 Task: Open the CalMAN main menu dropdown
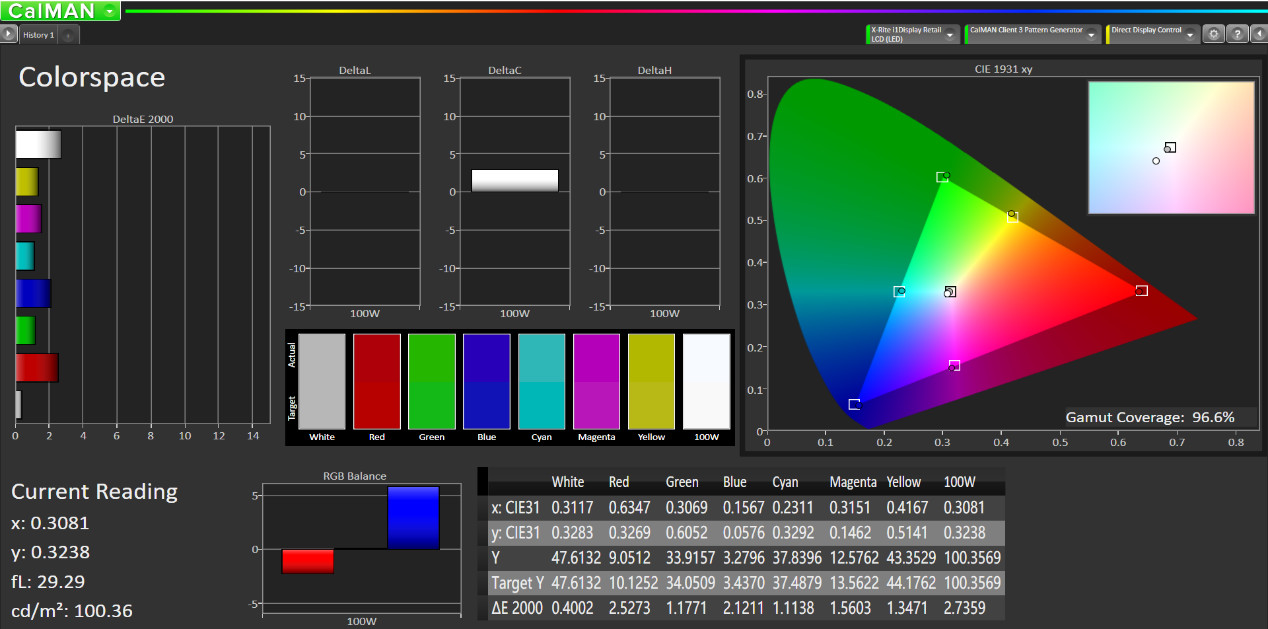108,12
